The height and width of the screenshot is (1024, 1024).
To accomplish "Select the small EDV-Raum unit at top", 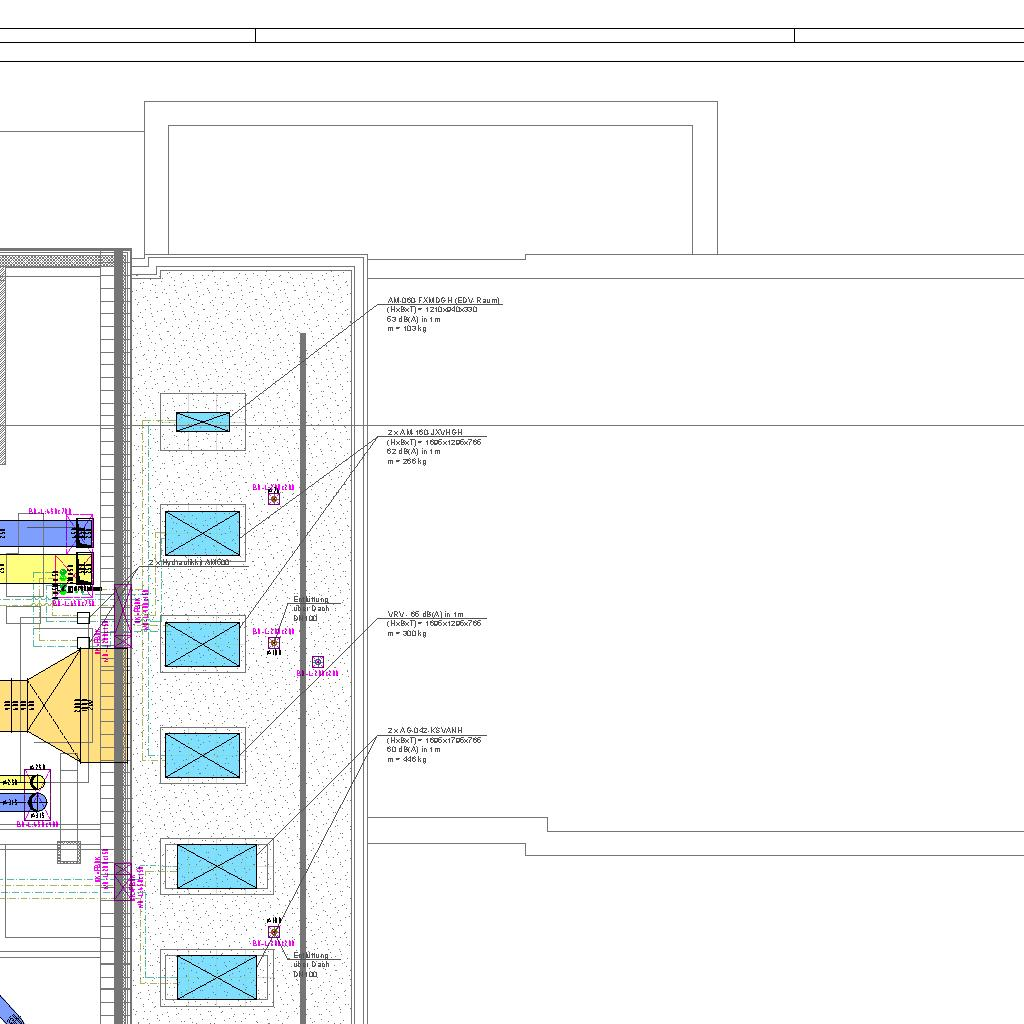I will (203, 422).
